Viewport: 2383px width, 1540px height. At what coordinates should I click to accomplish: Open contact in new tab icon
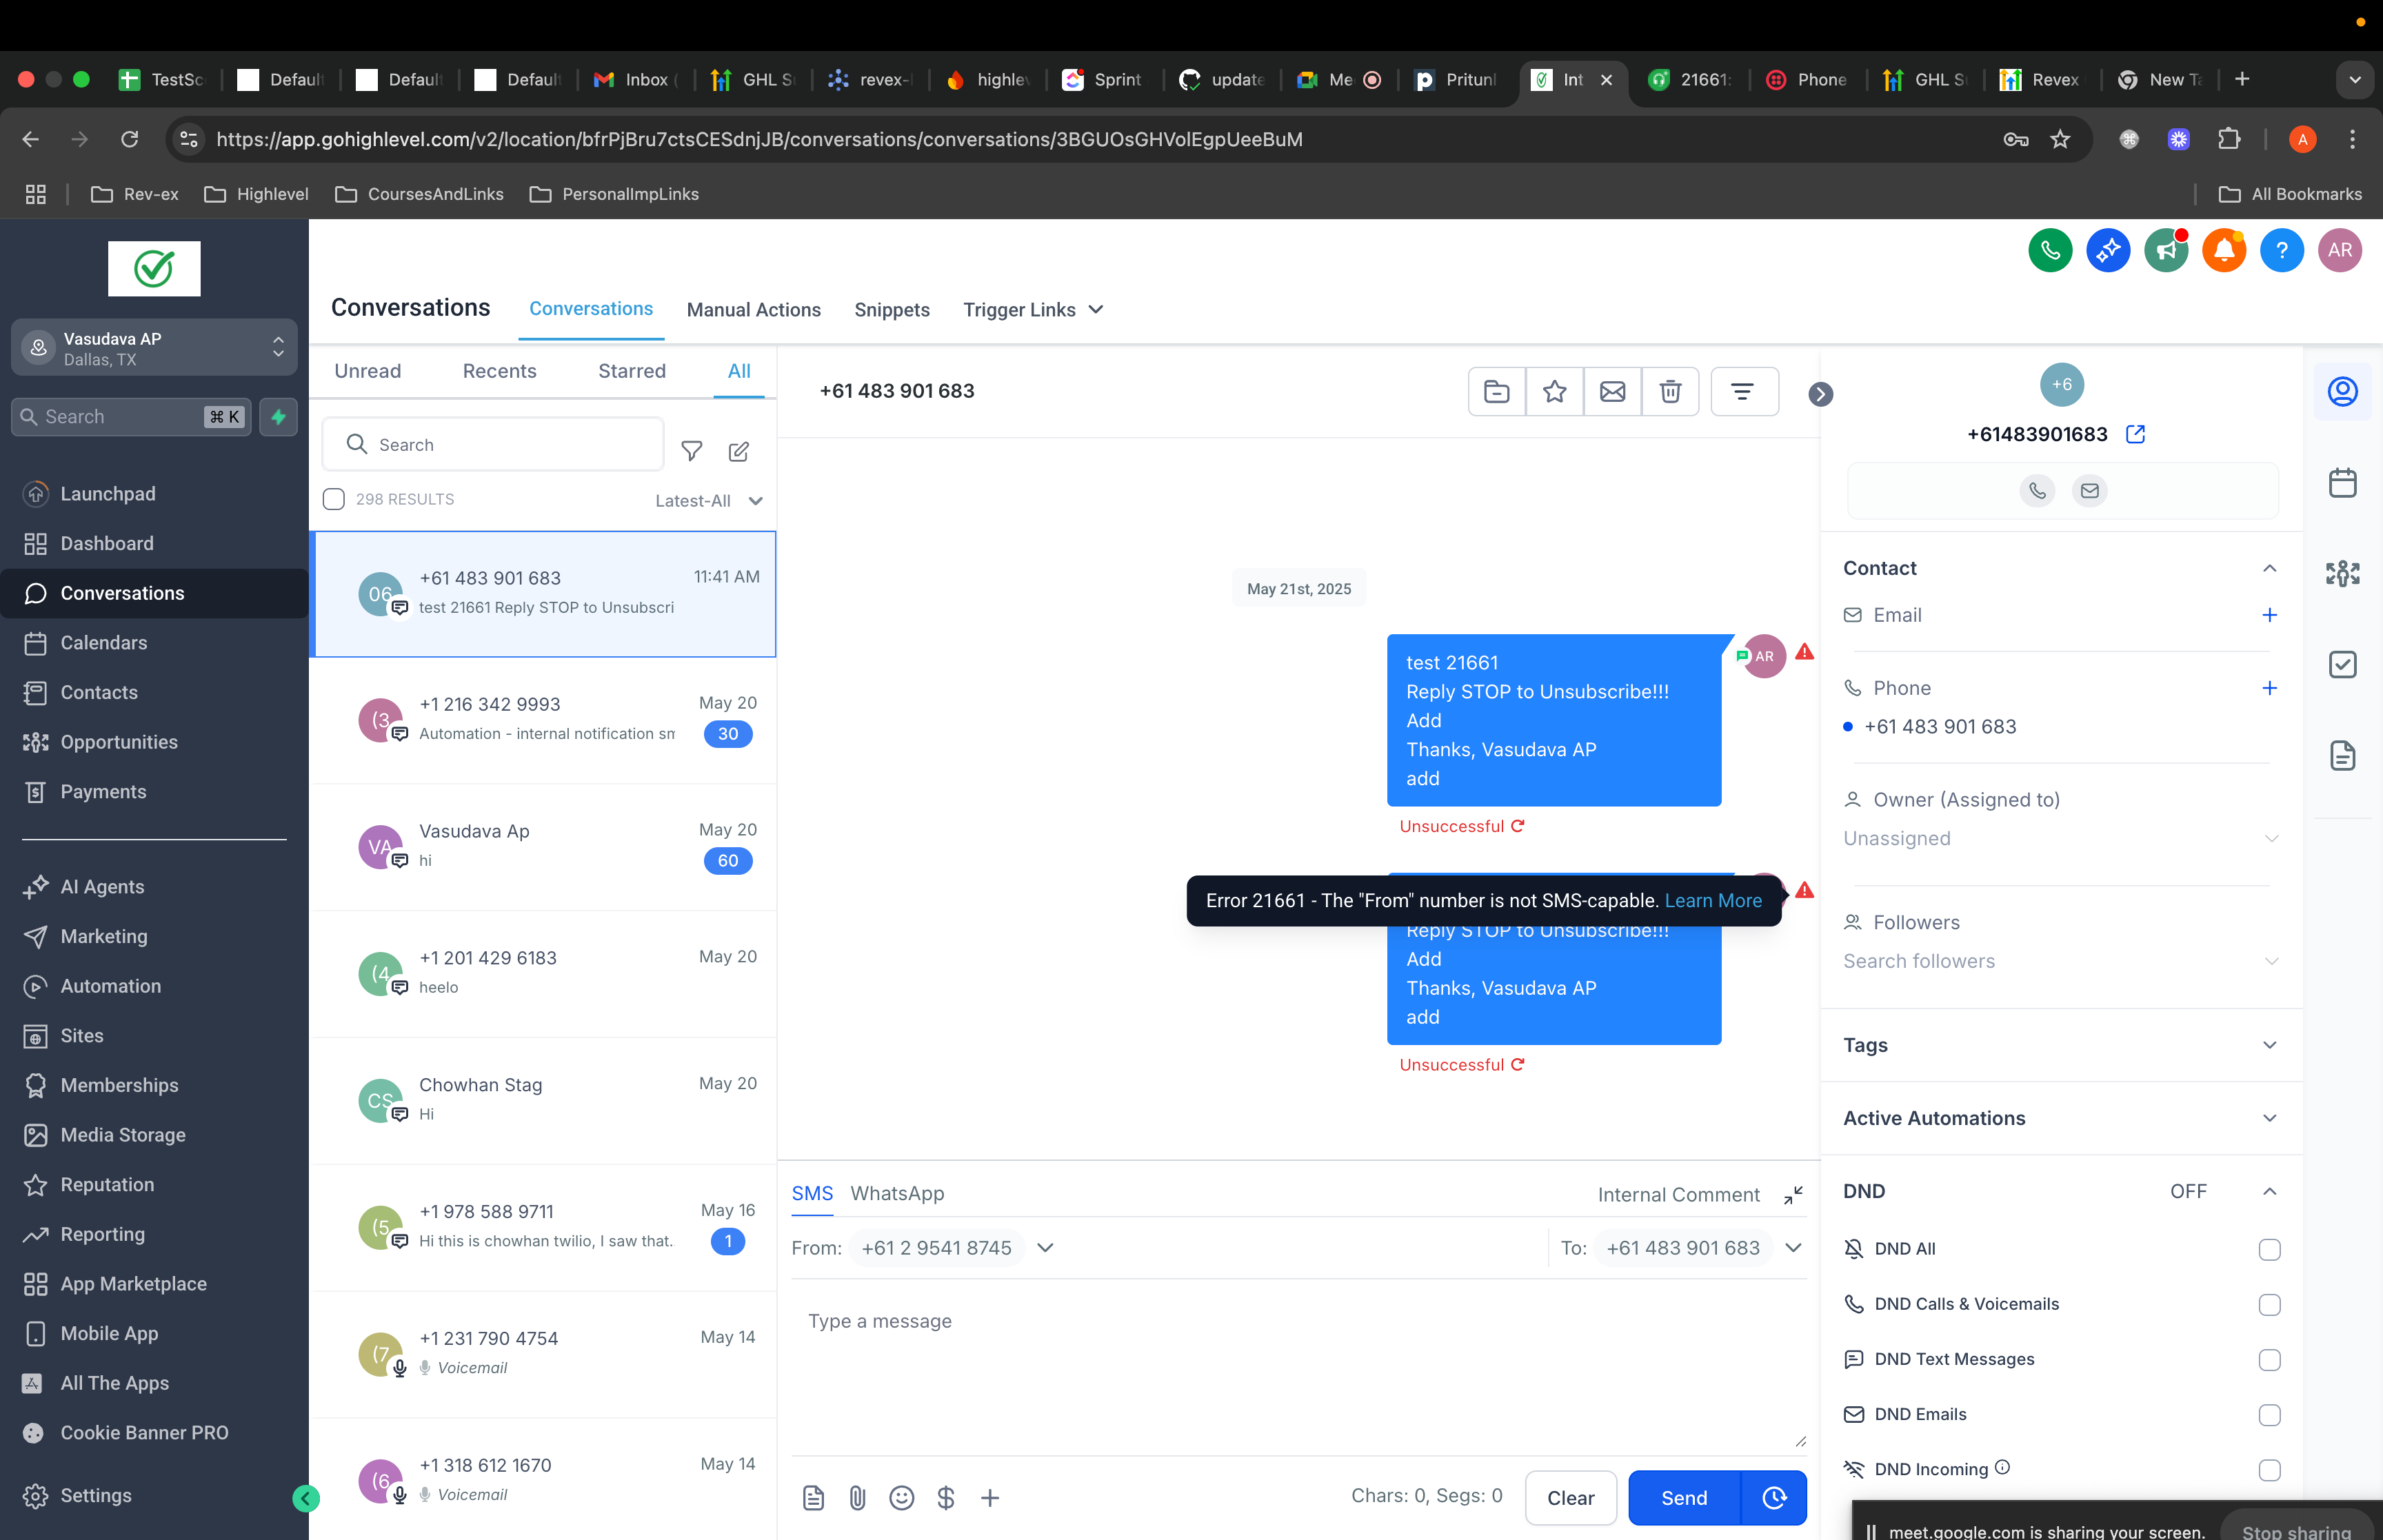[x=2135, y=434]
